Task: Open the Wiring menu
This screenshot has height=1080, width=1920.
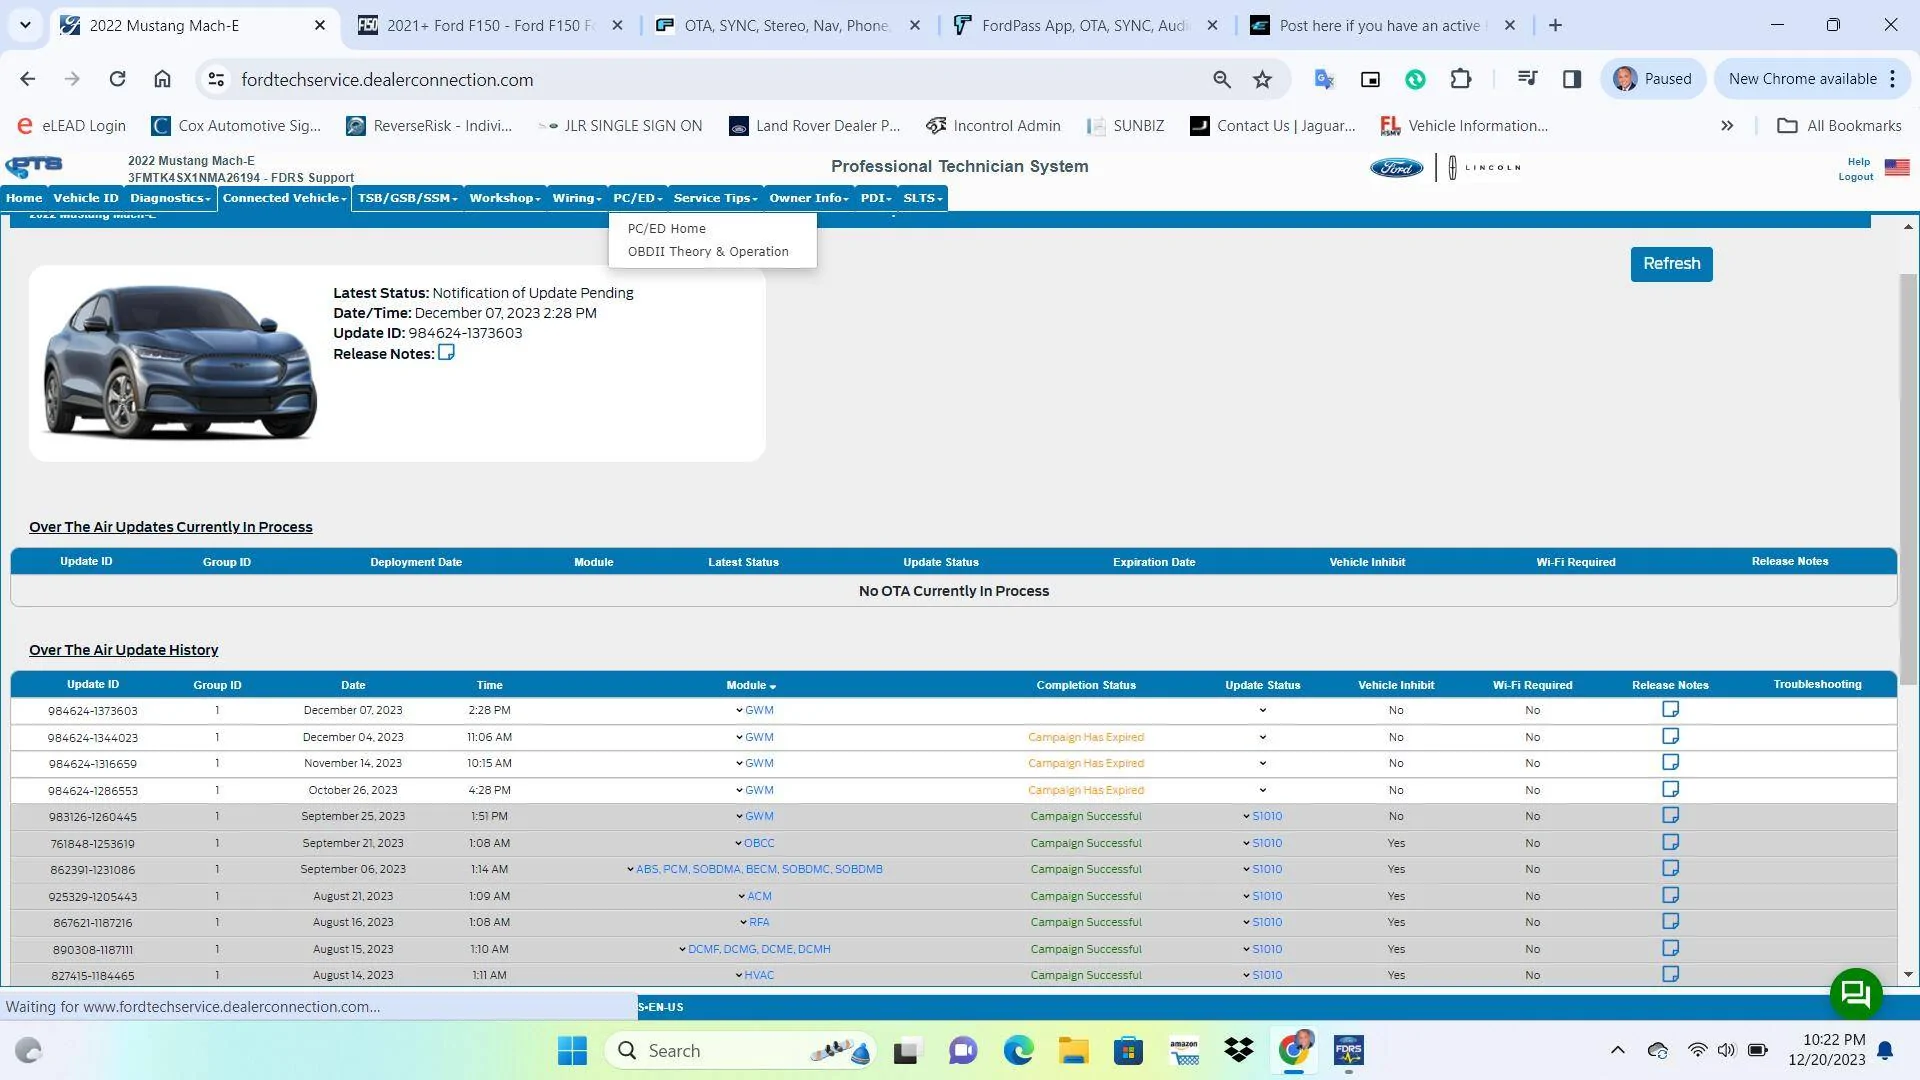Action: click(x=577, y=198)
